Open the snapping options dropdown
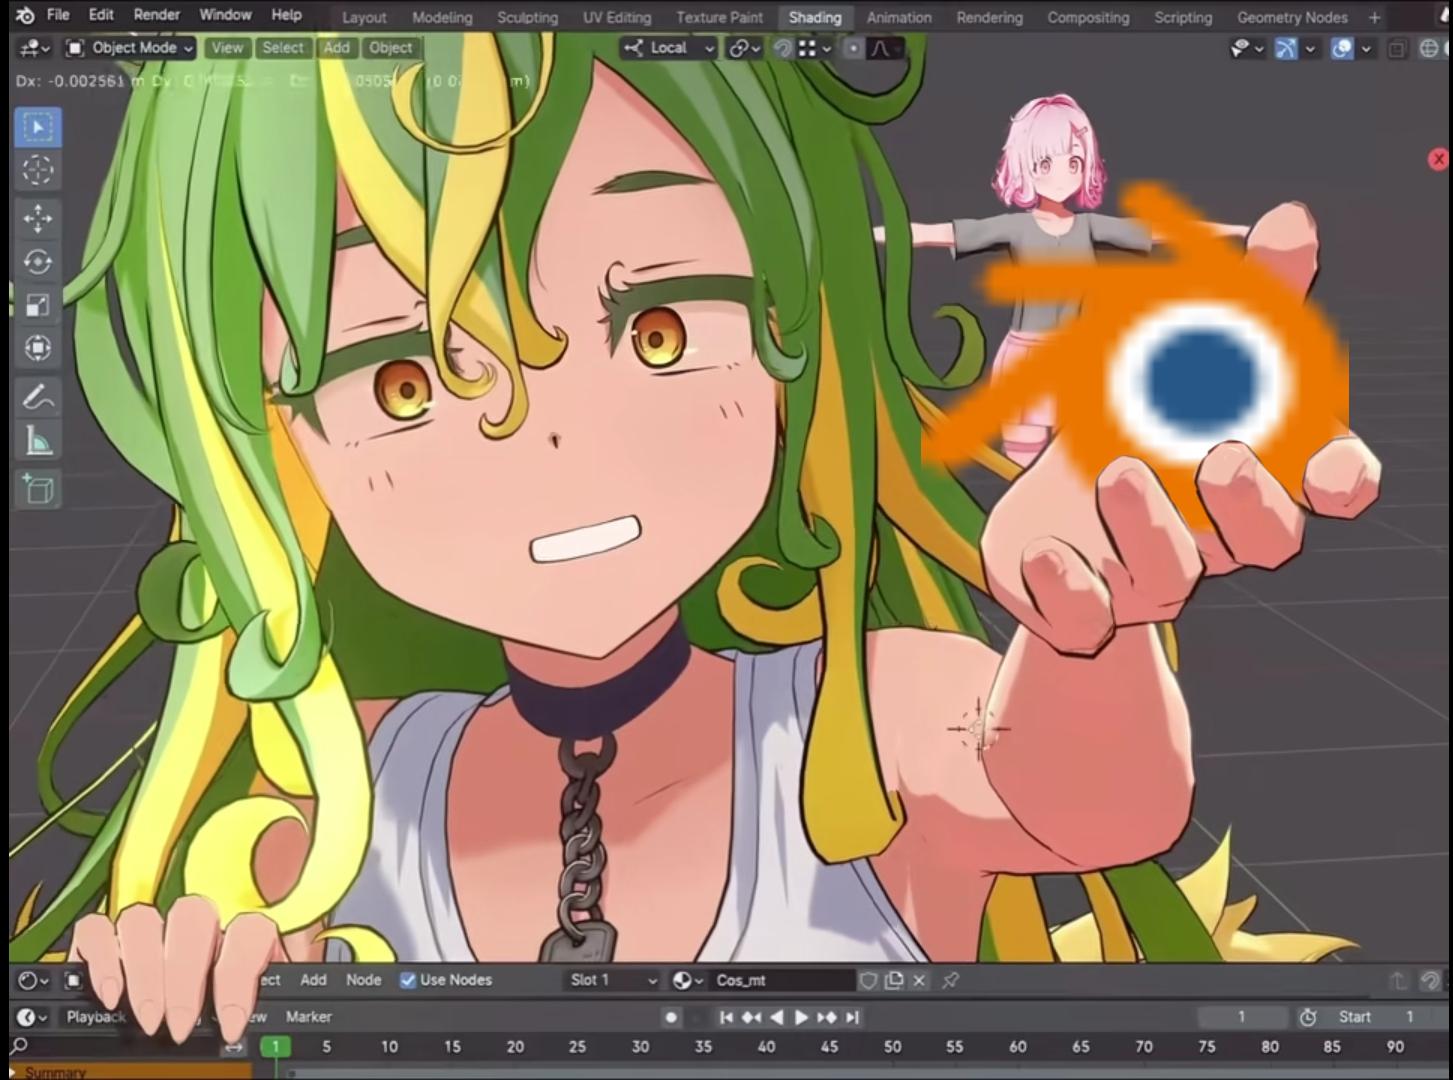This screenshot has height=1080, width=1453. (813, 48)
